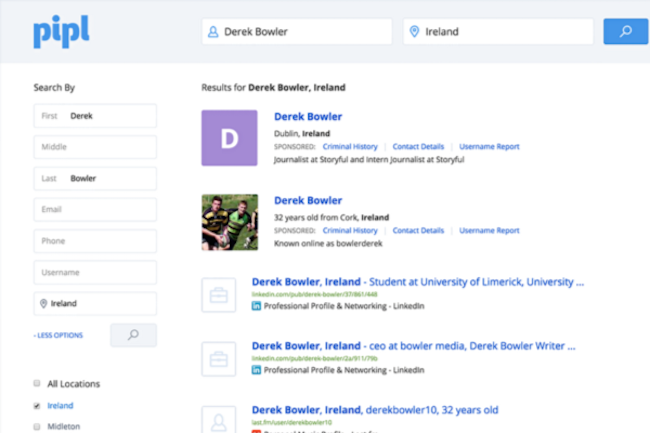Click the sidebar Ireland location field
The height and width of the screenshot is (433, 650).
[x=95, y=304]
